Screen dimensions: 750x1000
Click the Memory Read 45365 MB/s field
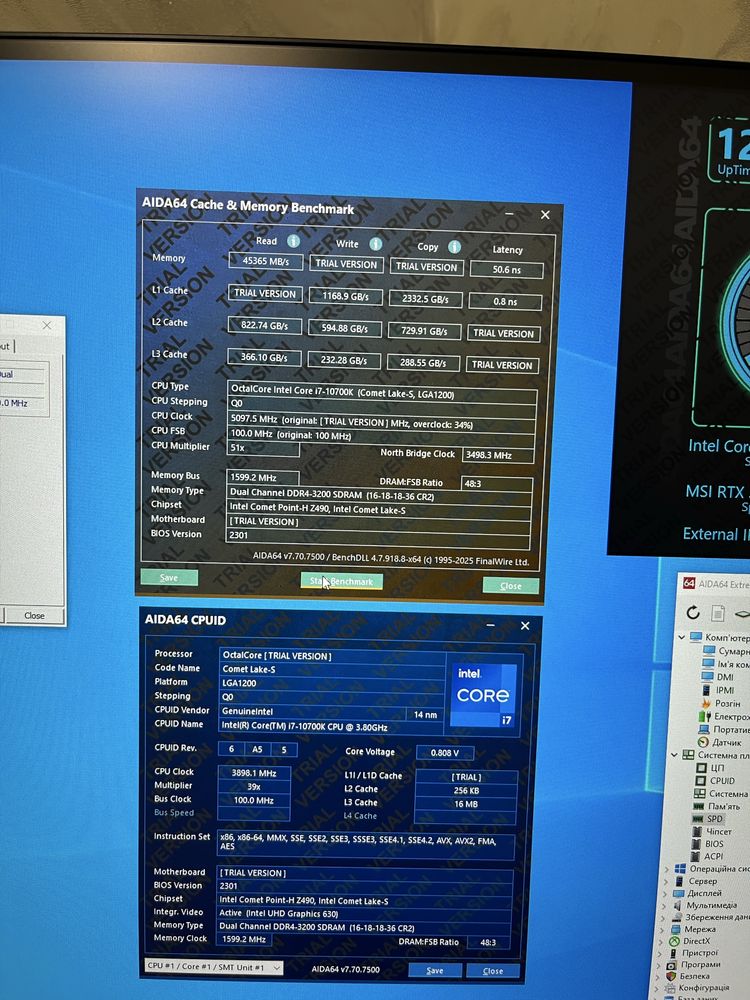click(265, 261)
